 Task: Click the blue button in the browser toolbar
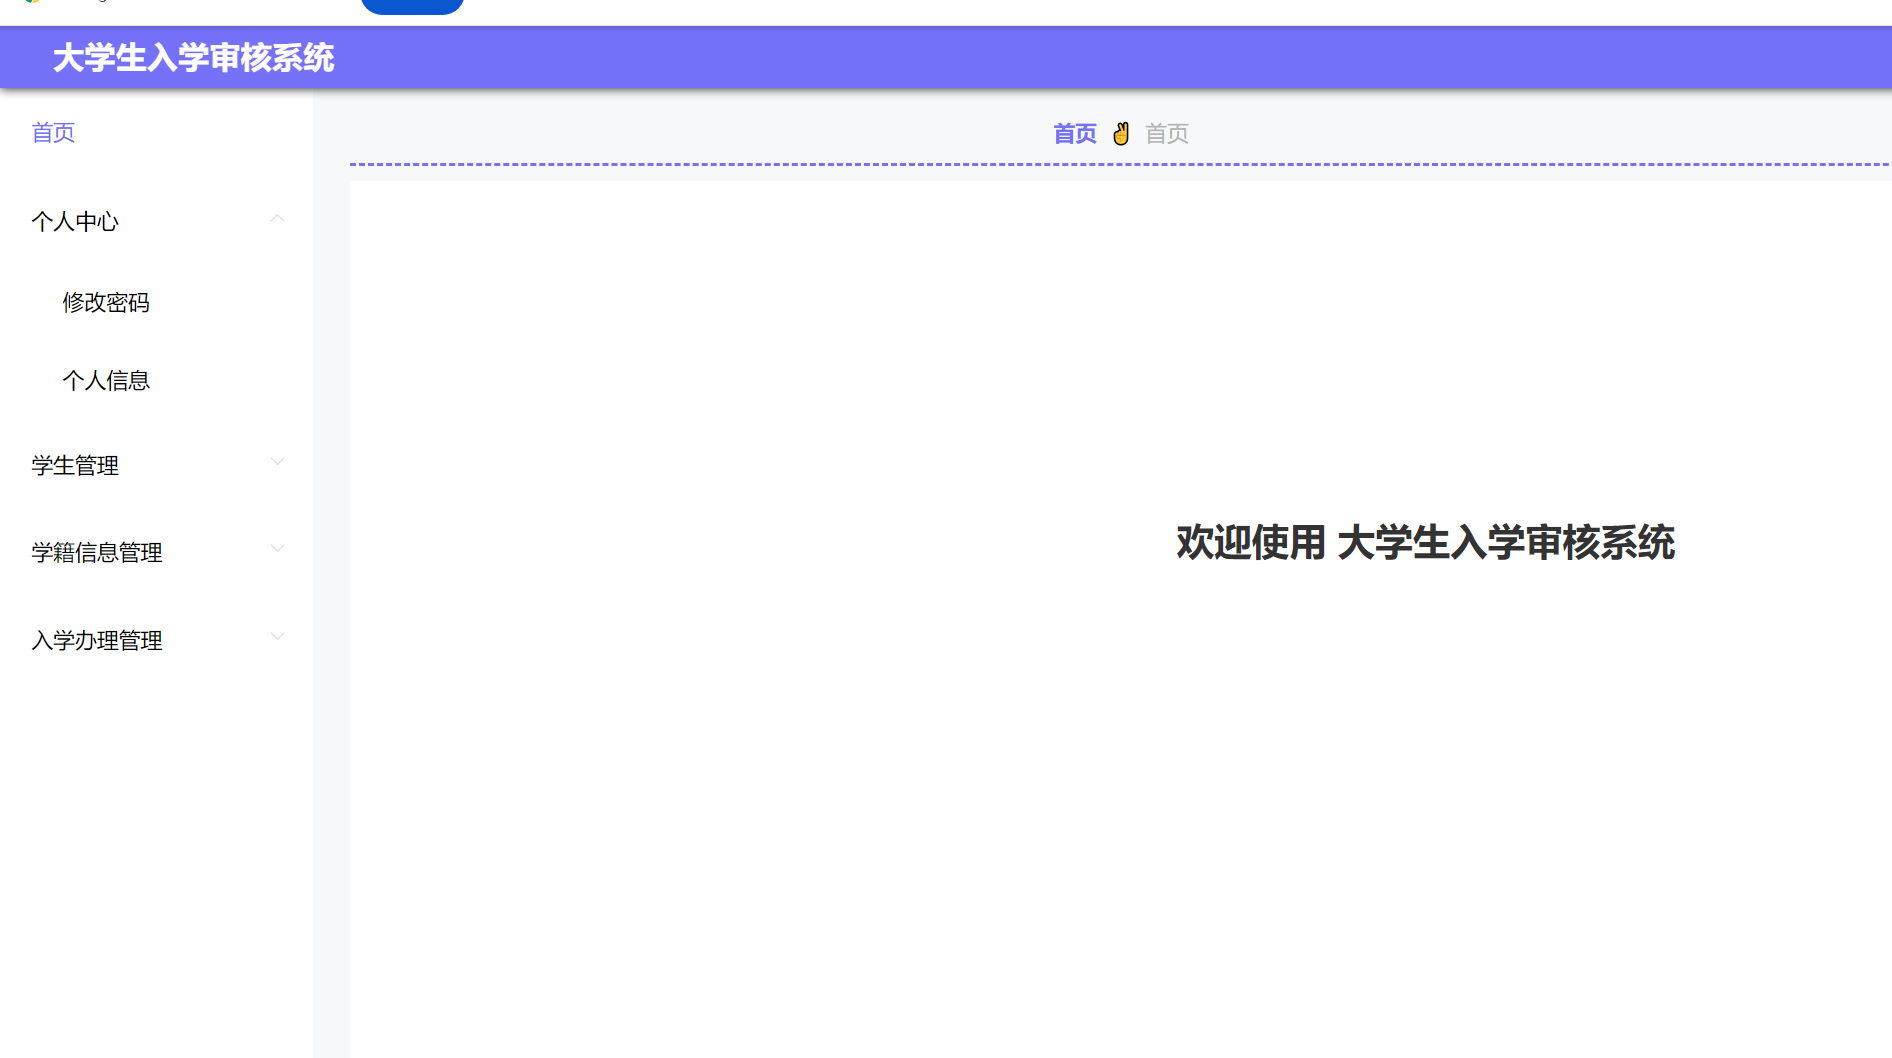coord(412,5)
